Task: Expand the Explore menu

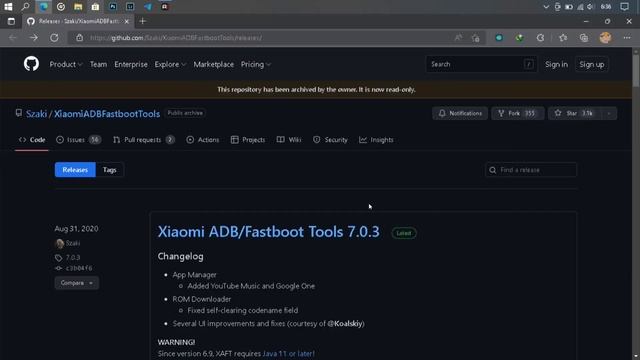Action: (x=170, y=64)
